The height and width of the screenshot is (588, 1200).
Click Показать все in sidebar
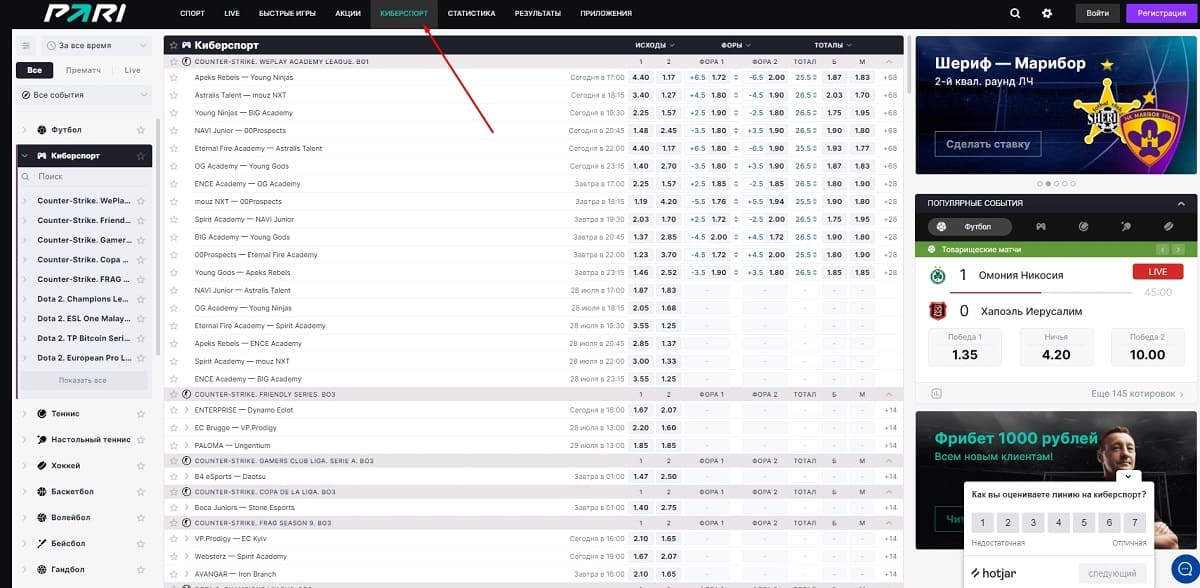coord(82,380)
